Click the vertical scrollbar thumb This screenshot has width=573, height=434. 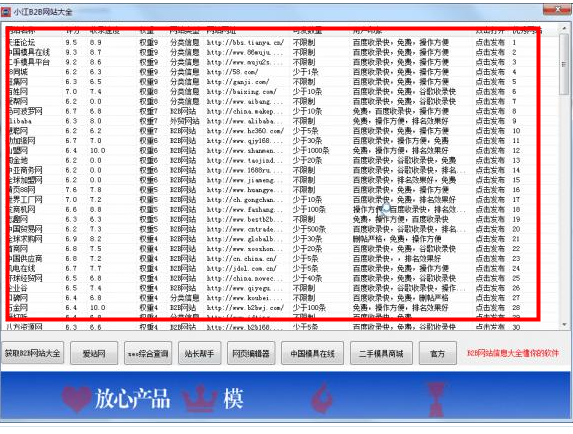pyautogui.click(x=565, y=64)
